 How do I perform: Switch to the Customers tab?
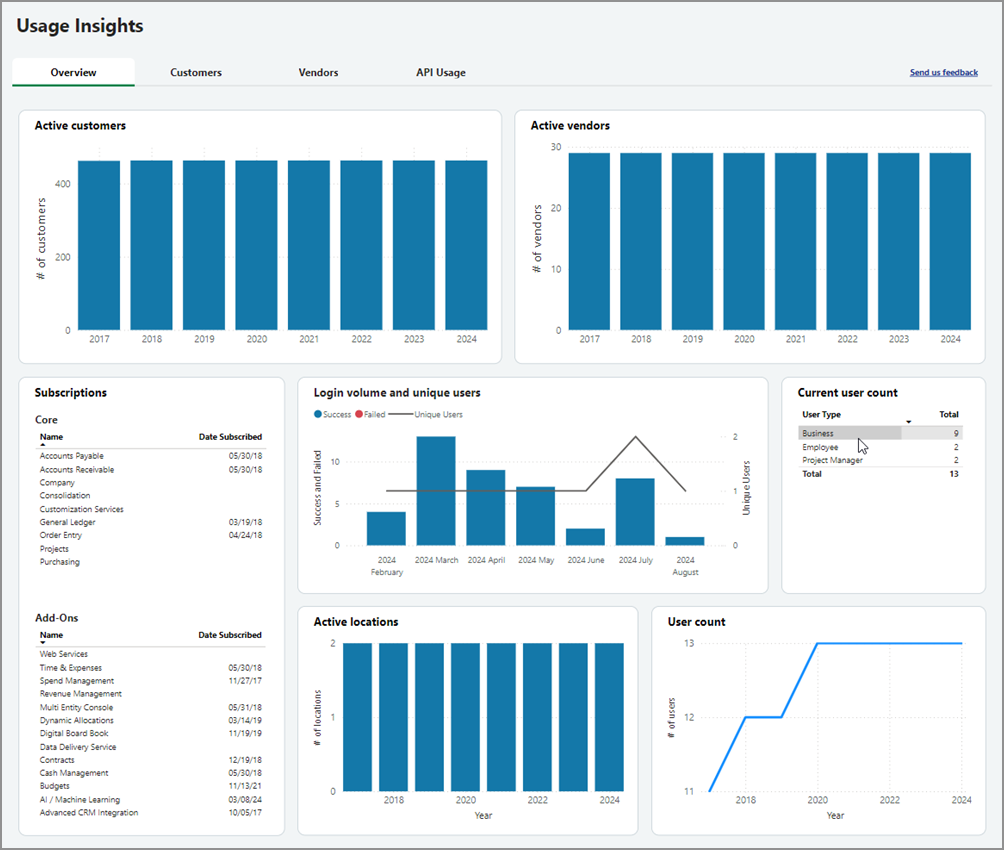[x=196, y=73]
